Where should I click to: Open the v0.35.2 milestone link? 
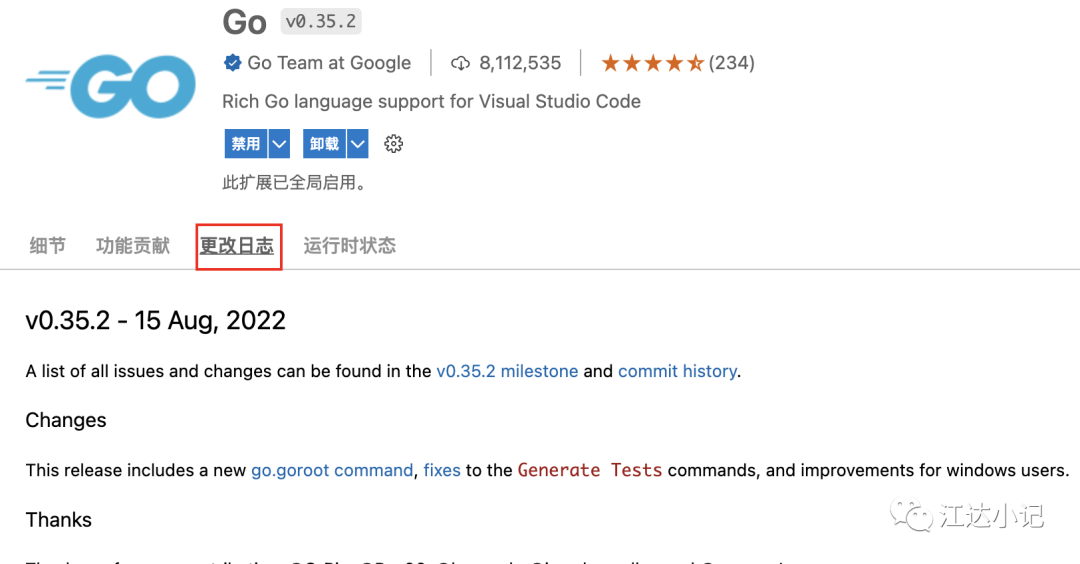click(507, 371)
